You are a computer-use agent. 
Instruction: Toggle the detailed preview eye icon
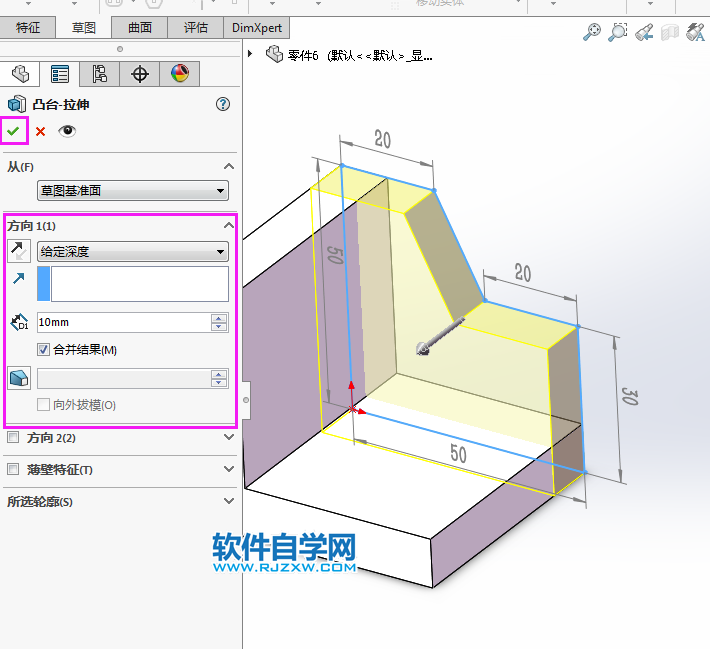tap(67, 131)
